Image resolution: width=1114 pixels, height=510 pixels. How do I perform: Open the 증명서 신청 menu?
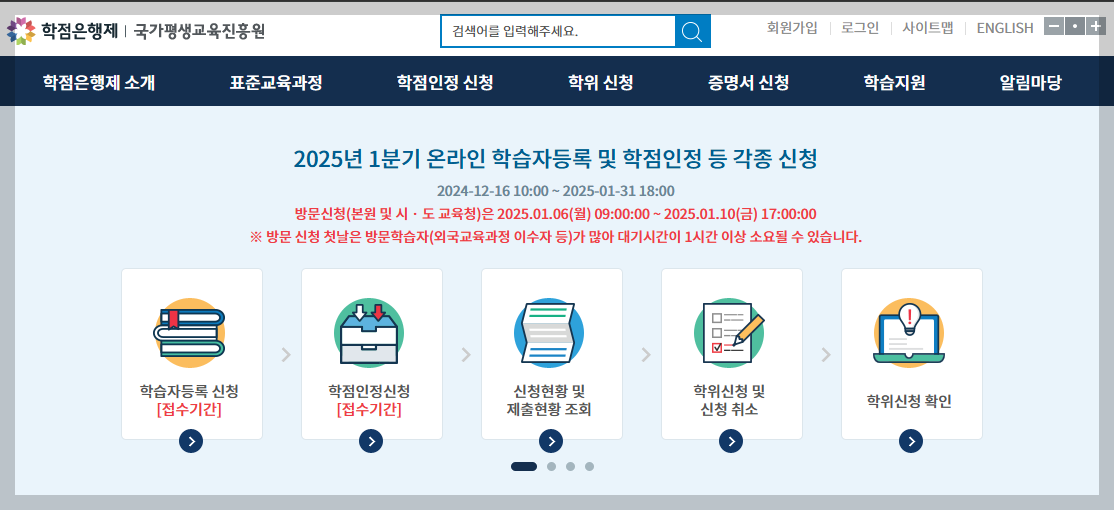pyautogui.click(x=748, y=82)
